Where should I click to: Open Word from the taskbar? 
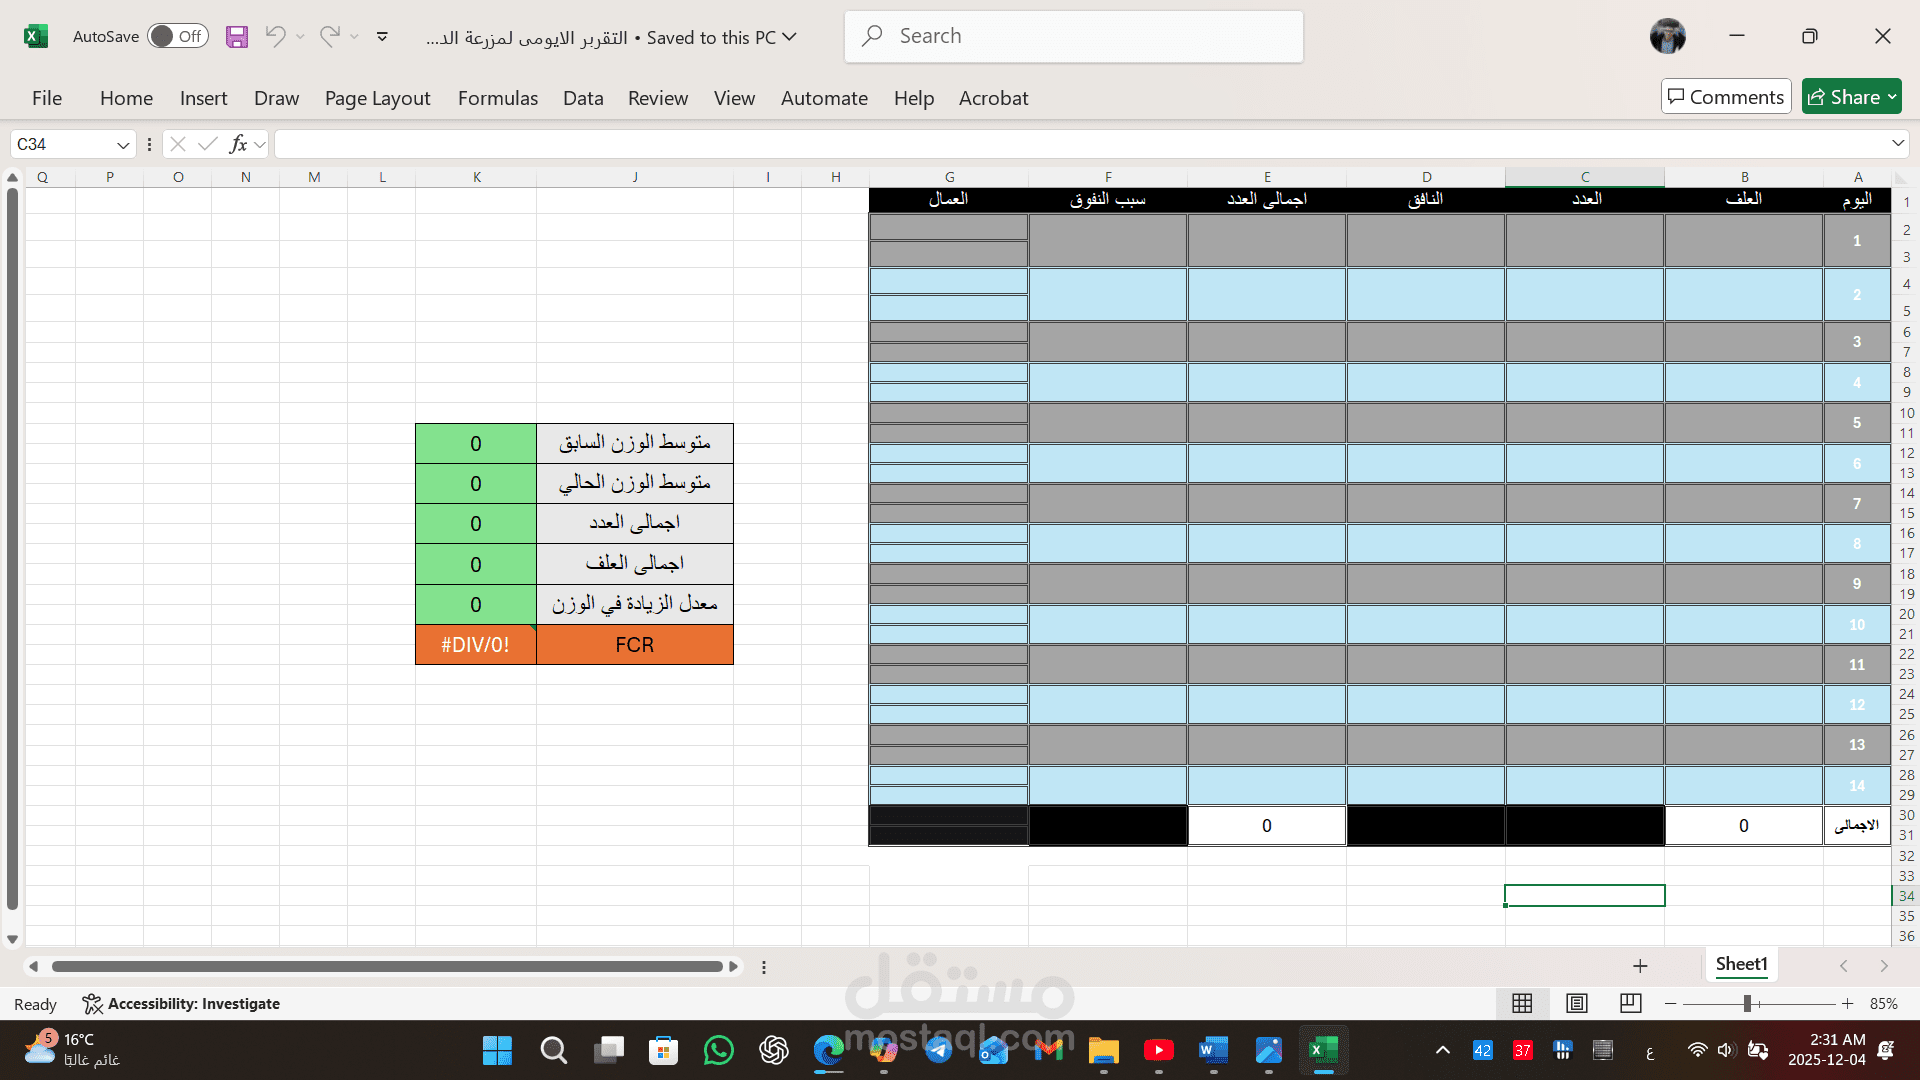click(1213, 1050)
